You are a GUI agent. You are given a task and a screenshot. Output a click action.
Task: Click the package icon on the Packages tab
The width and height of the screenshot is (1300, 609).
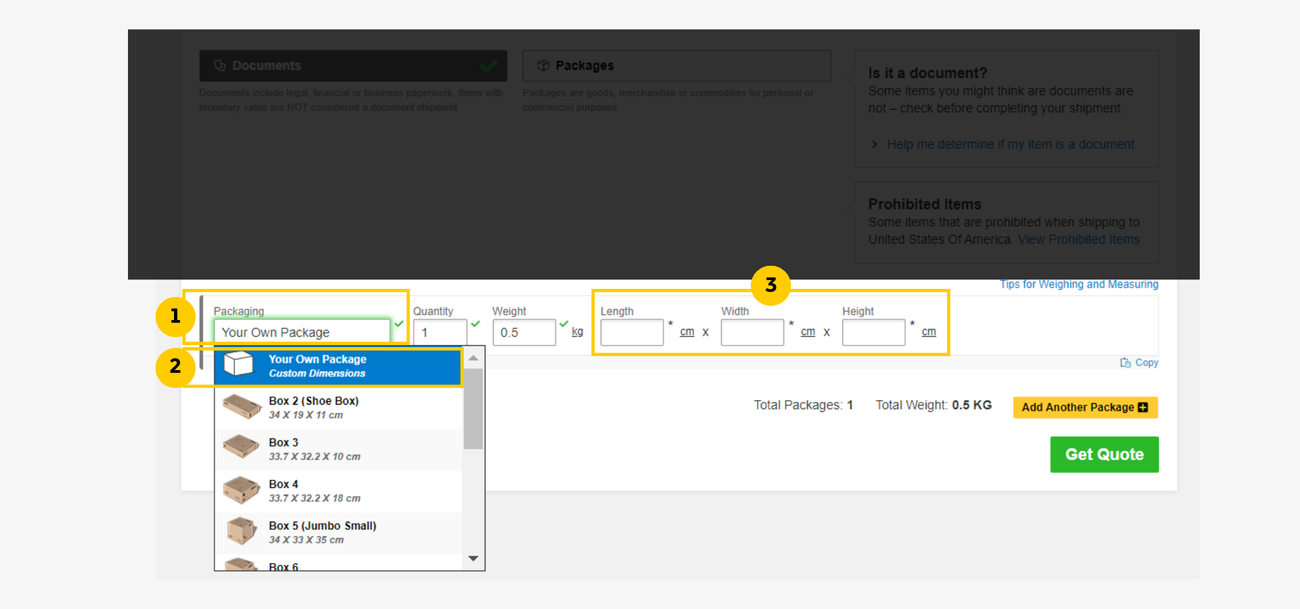pos(543,65)
